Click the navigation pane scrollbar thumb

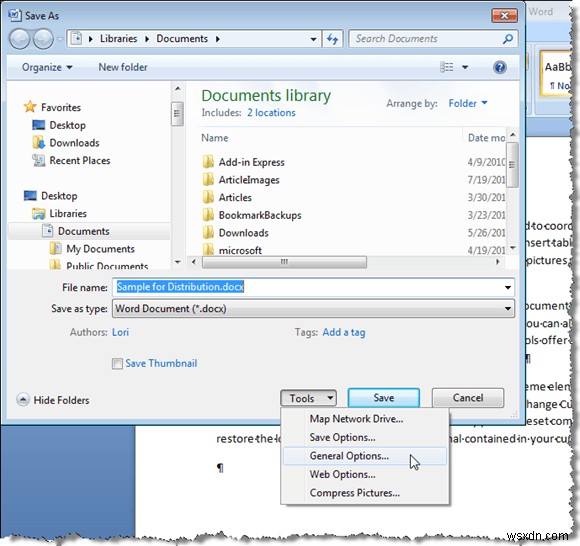[177, 114]
